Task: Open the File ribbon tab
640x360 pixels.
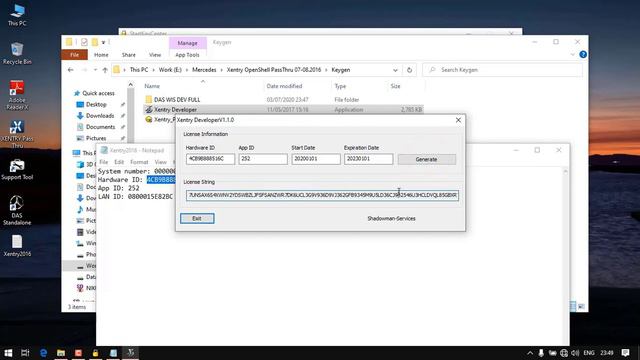Action: (x=74, y=55)
